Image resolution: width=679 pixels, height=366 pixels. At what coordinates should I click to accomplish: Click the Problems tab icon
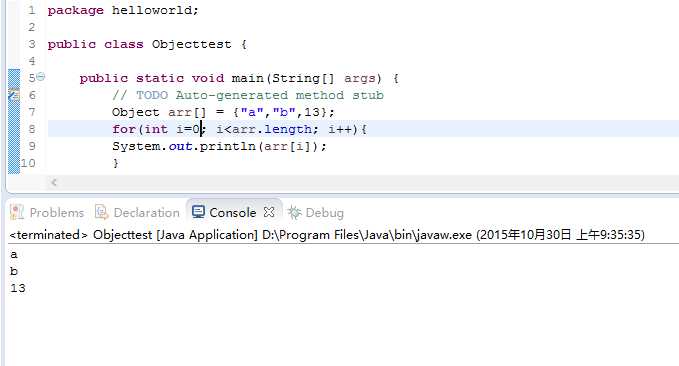(x=17, y=212)
